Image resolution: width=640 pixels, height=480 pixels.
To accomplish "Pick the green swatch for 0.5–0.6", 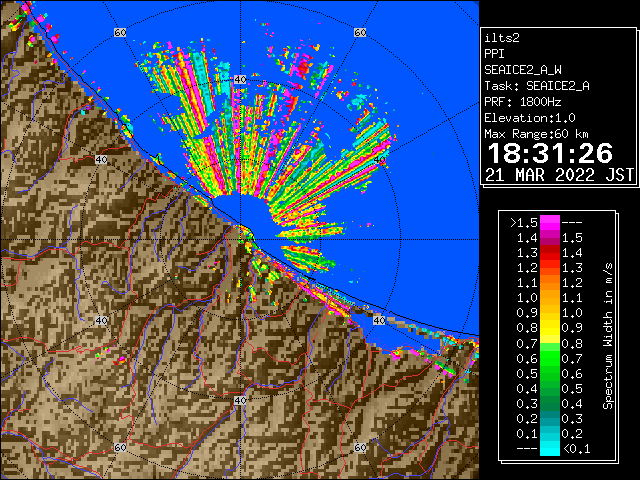I will [550, 373].
